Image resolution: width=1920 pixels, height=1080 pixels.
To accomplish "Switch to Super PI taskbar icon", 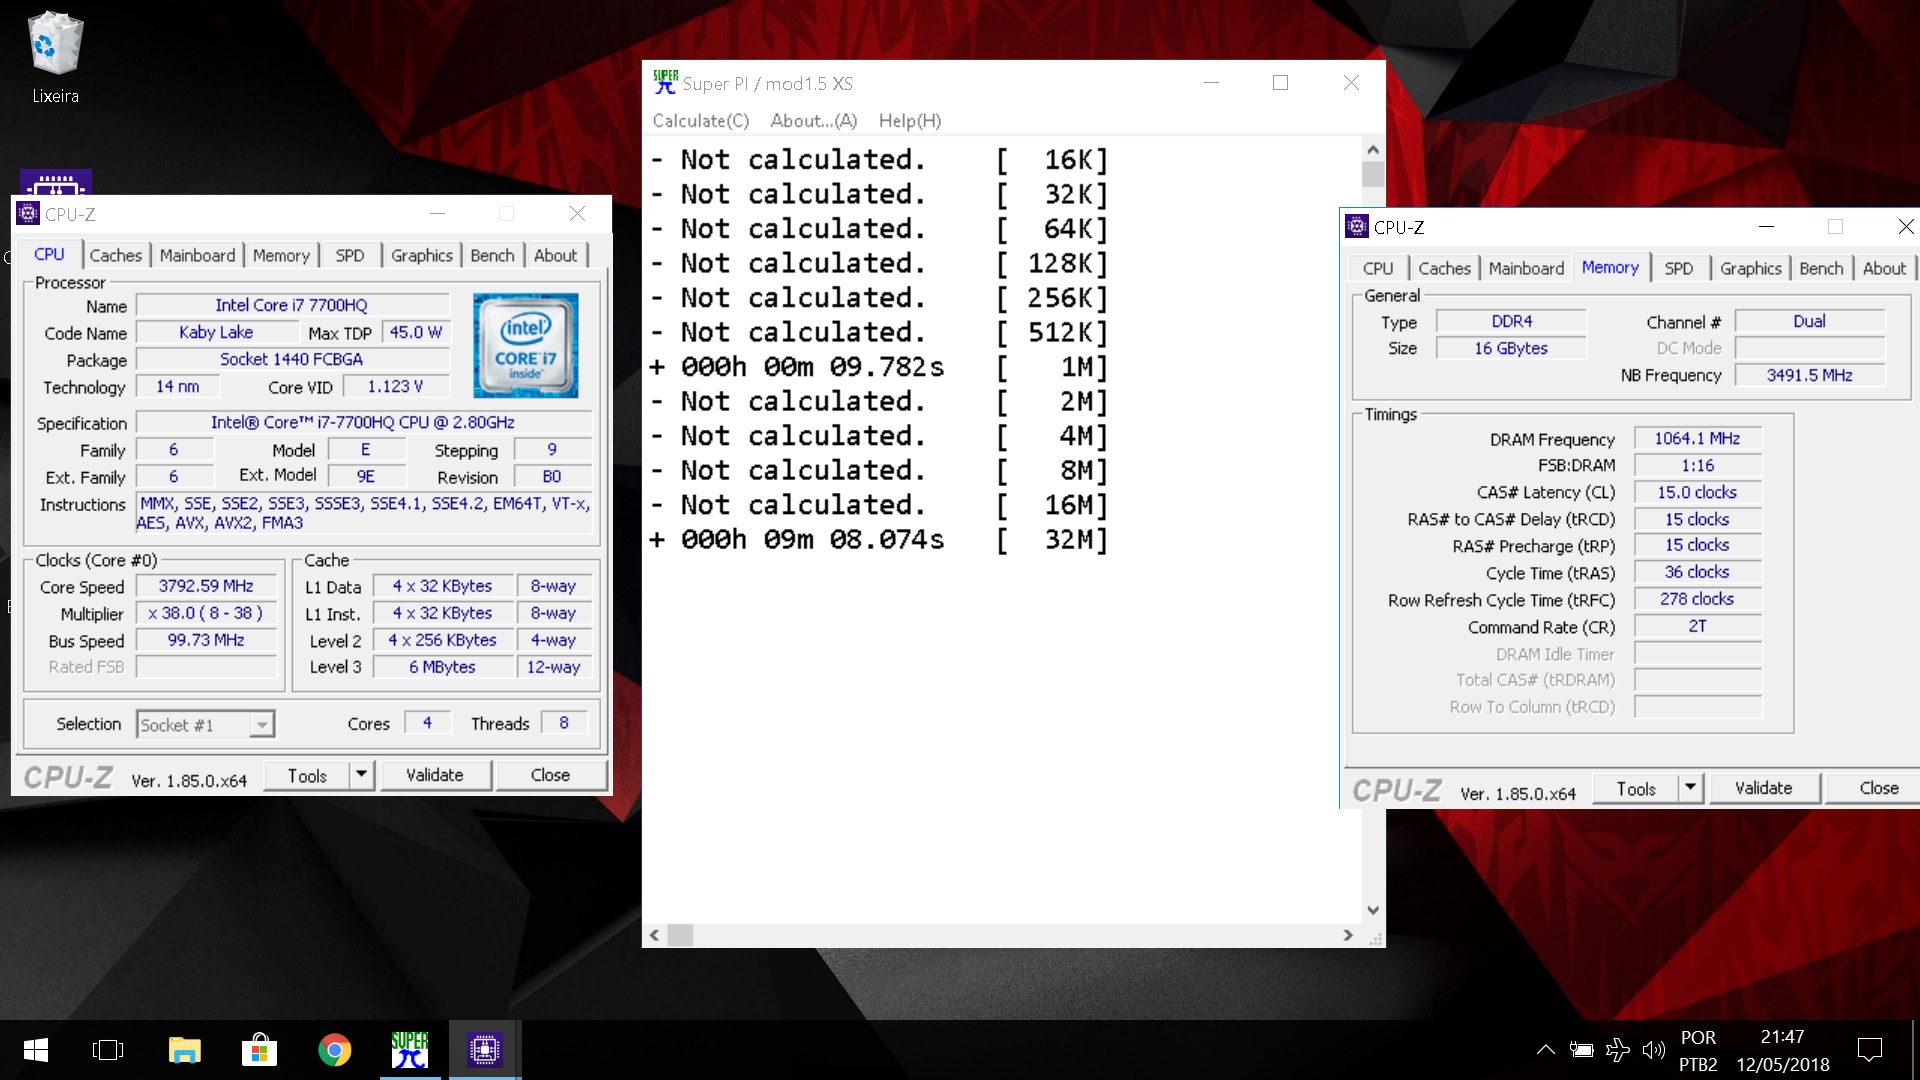I will point(410,1050).
